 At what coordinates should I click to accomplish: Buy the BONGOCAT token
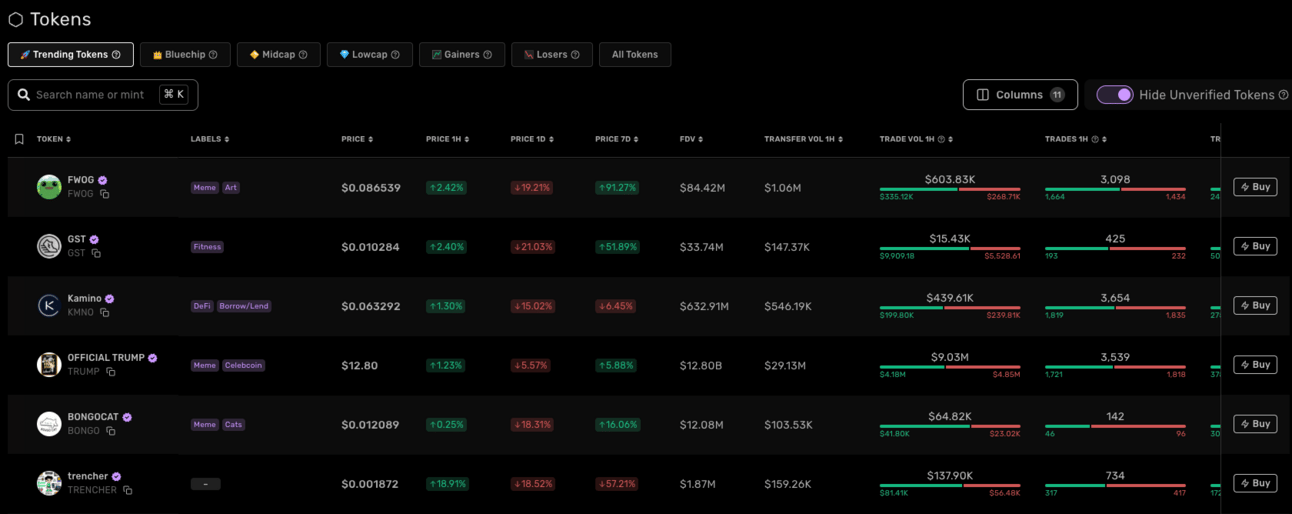1255,424
